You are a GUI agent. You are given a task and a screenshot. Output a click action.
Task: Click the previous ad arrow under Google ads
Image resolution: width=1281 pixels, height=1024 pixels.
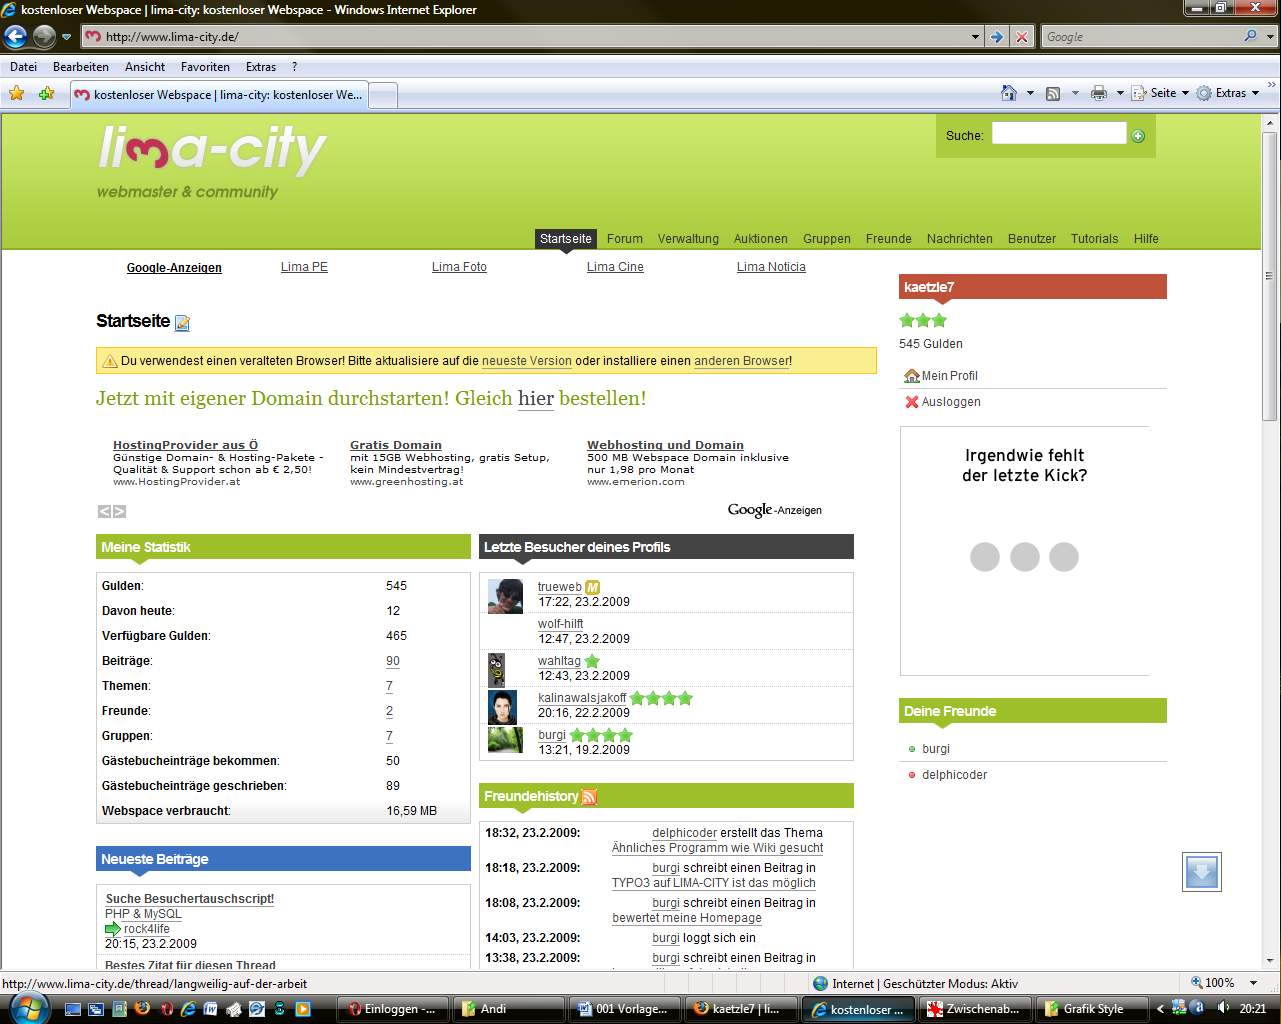[x=104, y=511]
